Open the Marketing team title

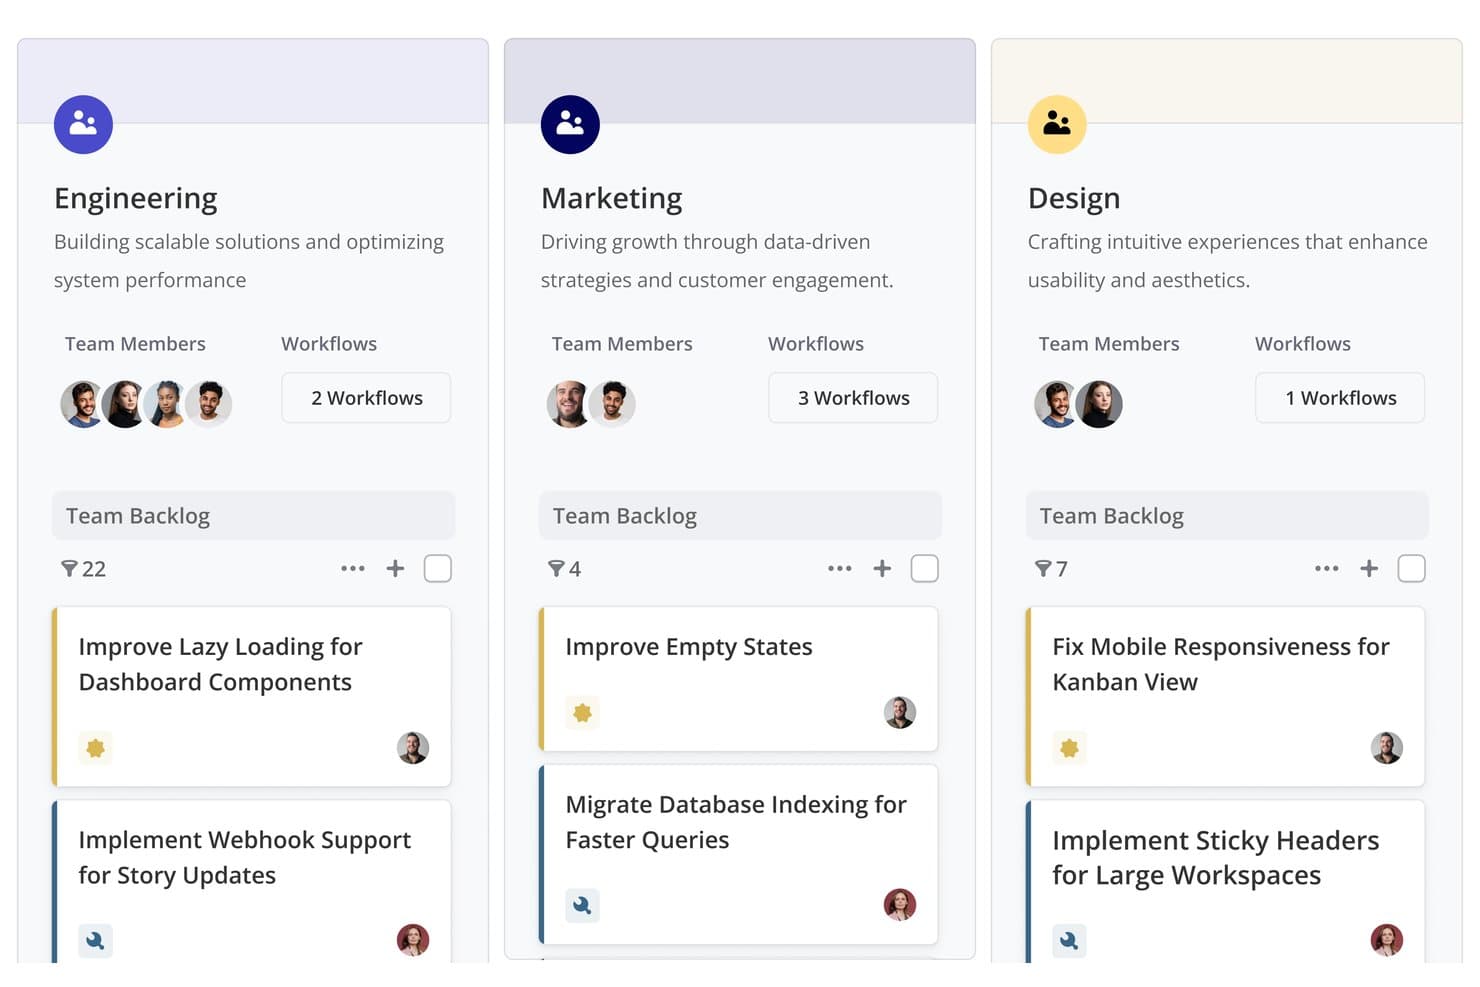pyautogui.click(x=612, y=198)
